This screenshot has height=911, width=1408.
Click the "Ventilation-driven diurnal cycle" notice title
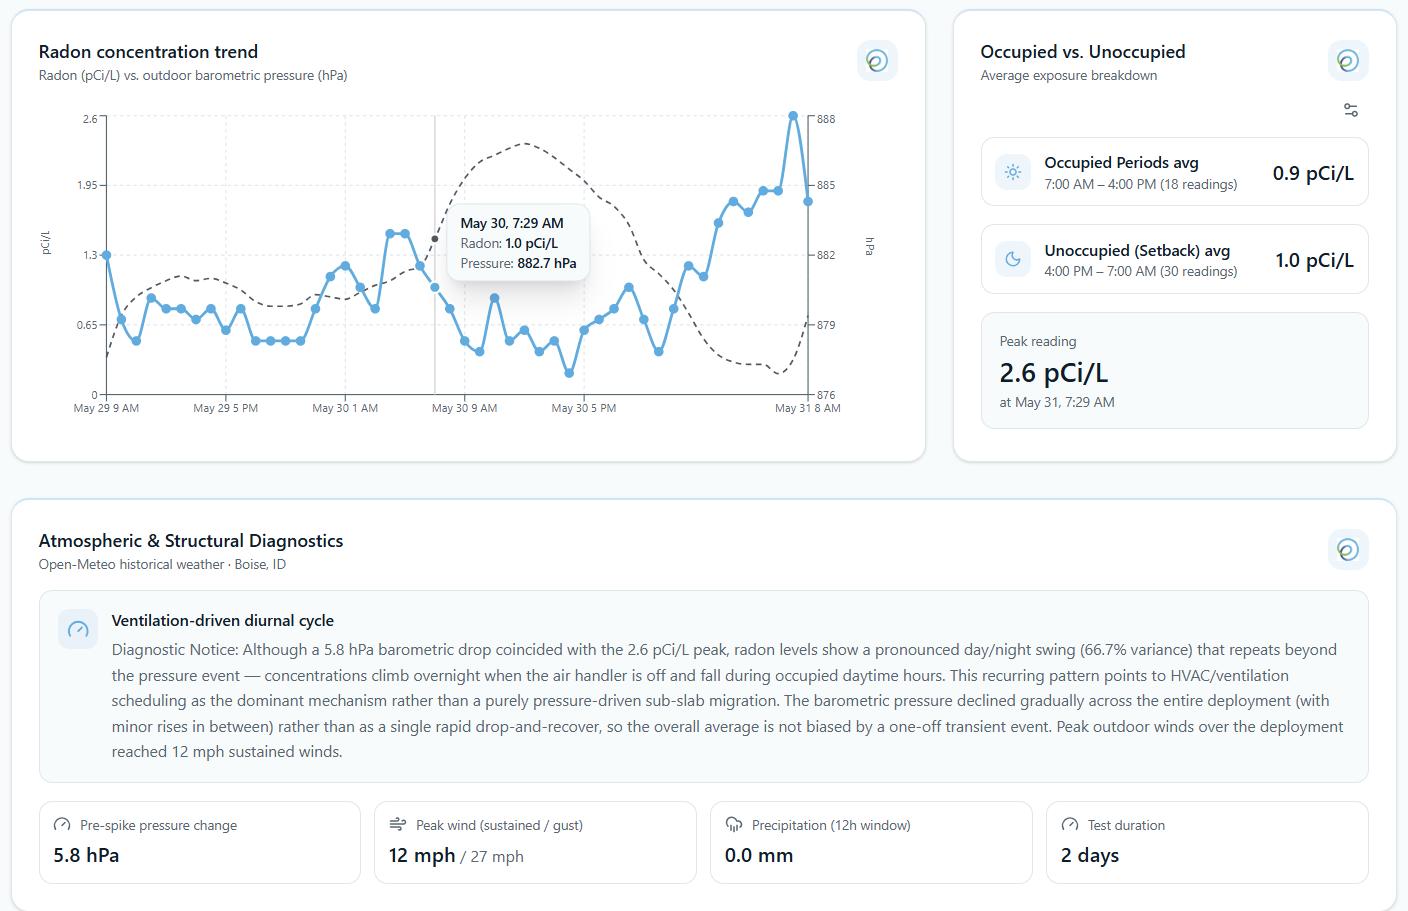[223, 621]
